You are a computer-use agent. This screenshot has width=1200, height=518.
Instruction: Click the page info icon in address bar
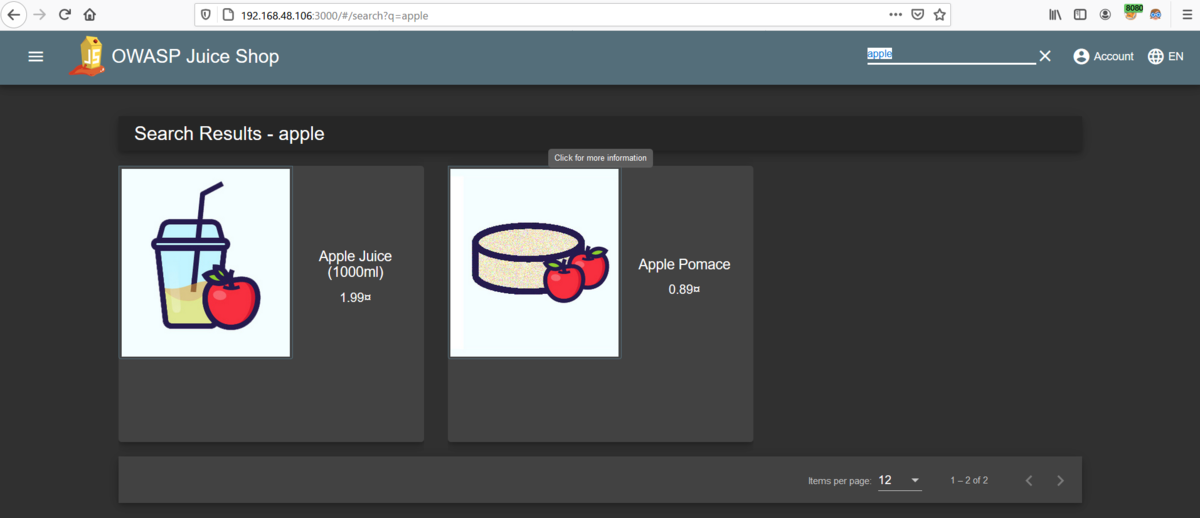pyautogui.click(x=227, y=15)
